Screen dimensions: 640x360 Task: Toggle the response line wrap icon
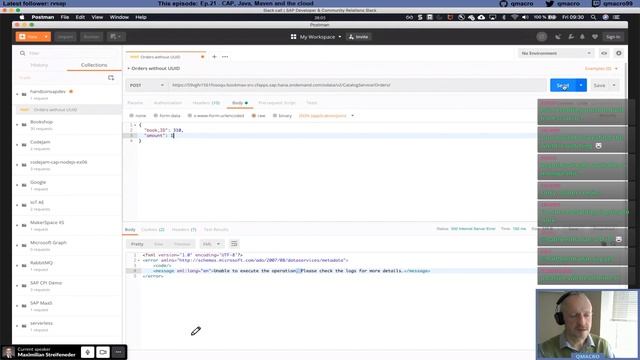tap(234, 244)
